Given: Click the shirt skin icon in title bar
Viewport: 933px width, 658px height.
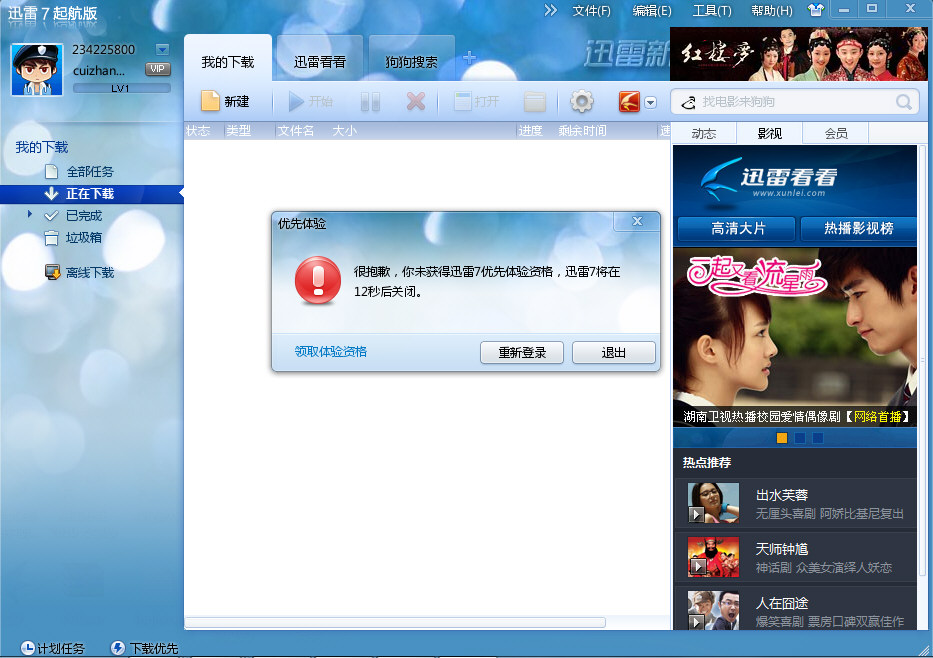Looking at the screenshot, I should [816, 10].
